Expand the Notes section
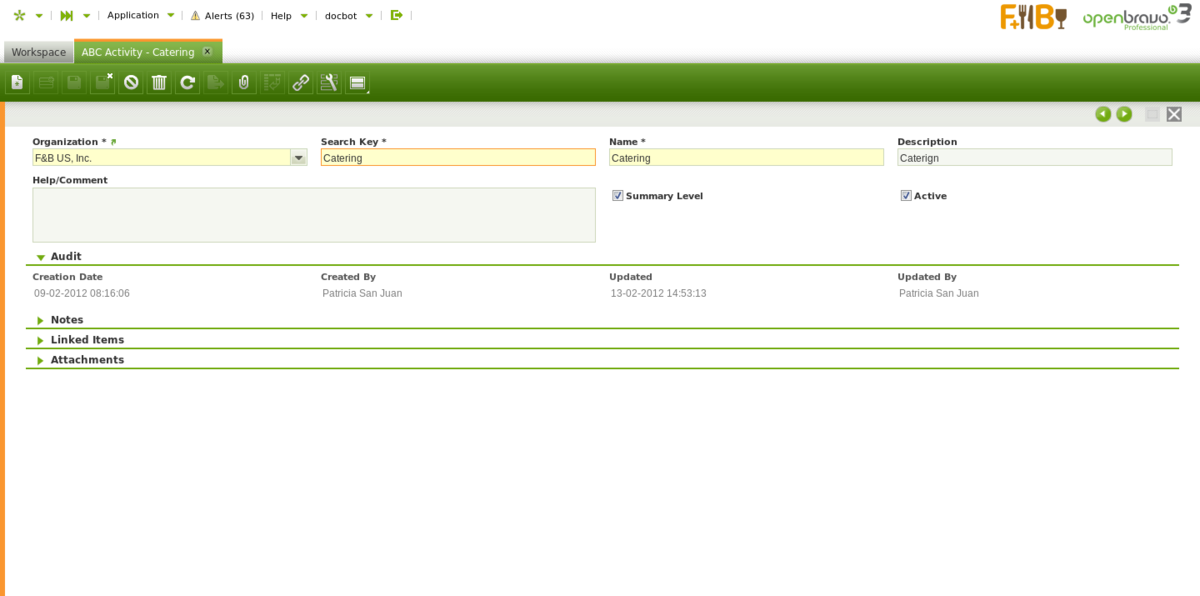 (41, 320)
